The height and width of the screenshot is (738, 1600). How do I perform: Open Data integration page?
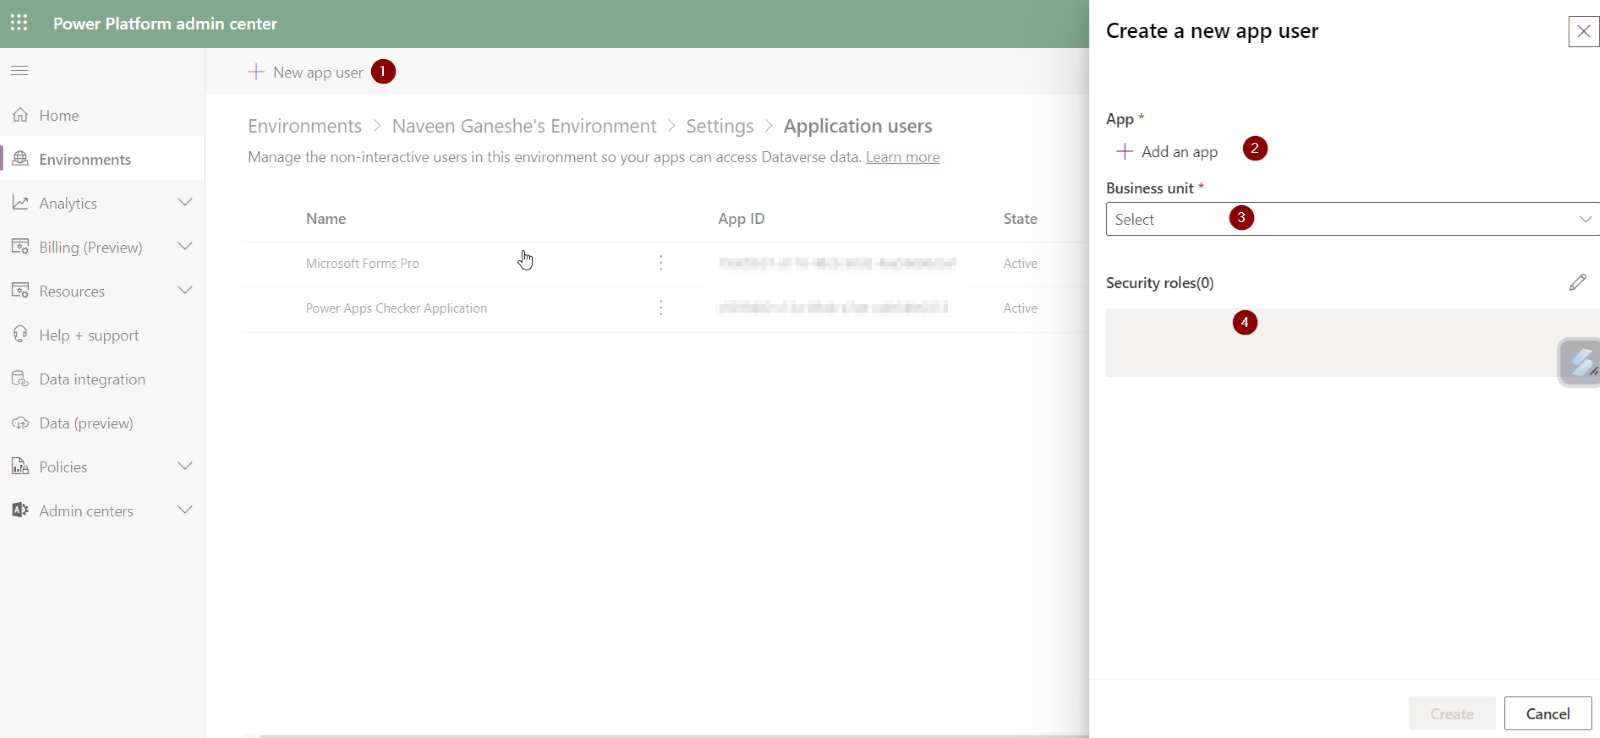92,380
